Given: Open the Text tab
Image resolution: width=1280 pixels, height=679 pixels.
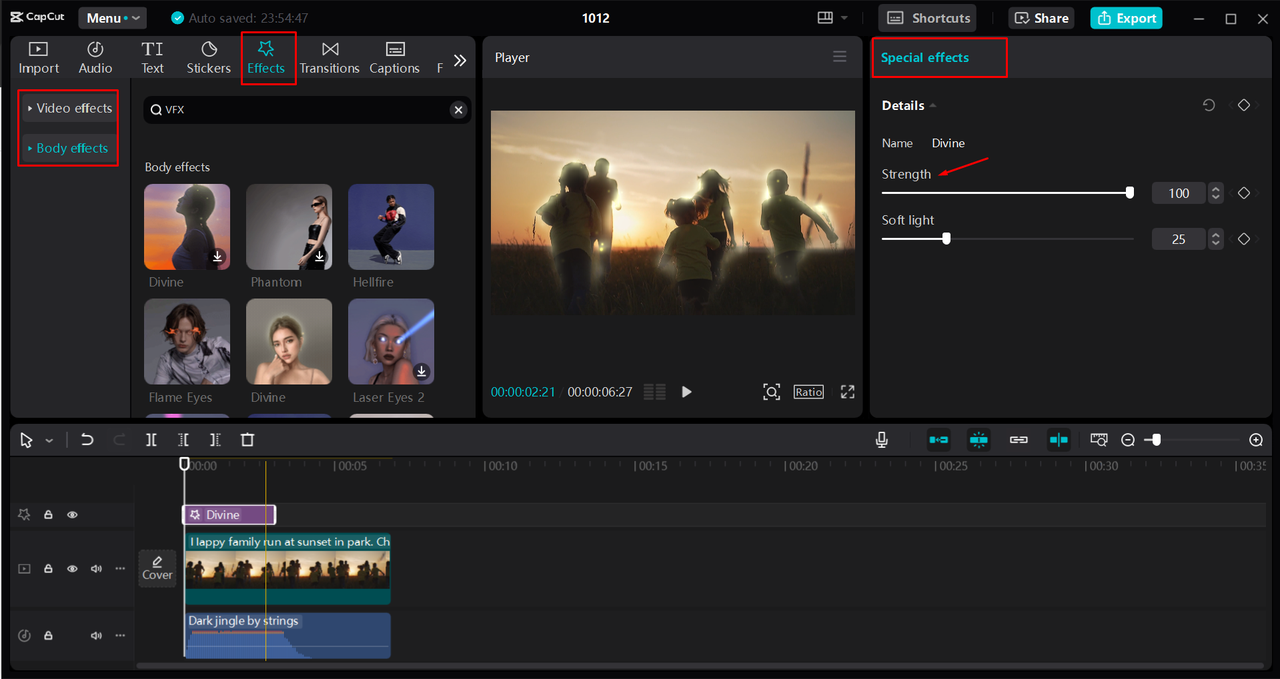Looking at the screenshot, I should click(152, 58).
